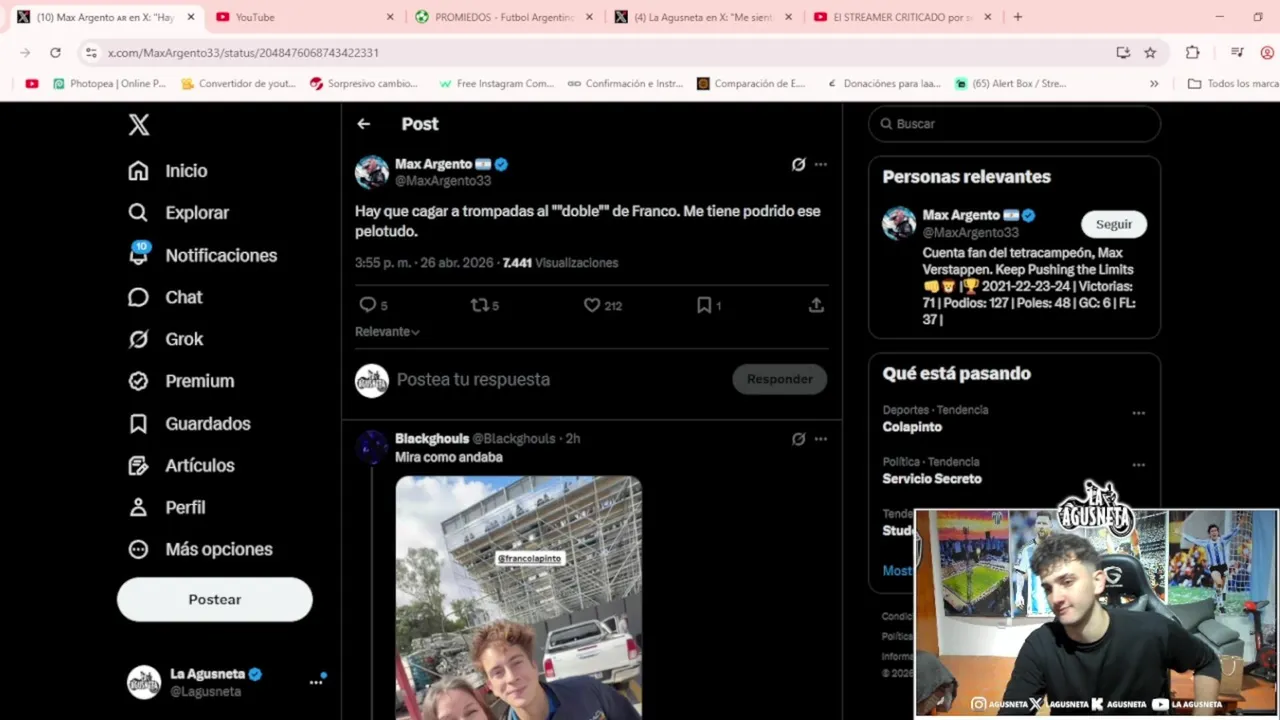Open a new browser tab

(1018, 17)
